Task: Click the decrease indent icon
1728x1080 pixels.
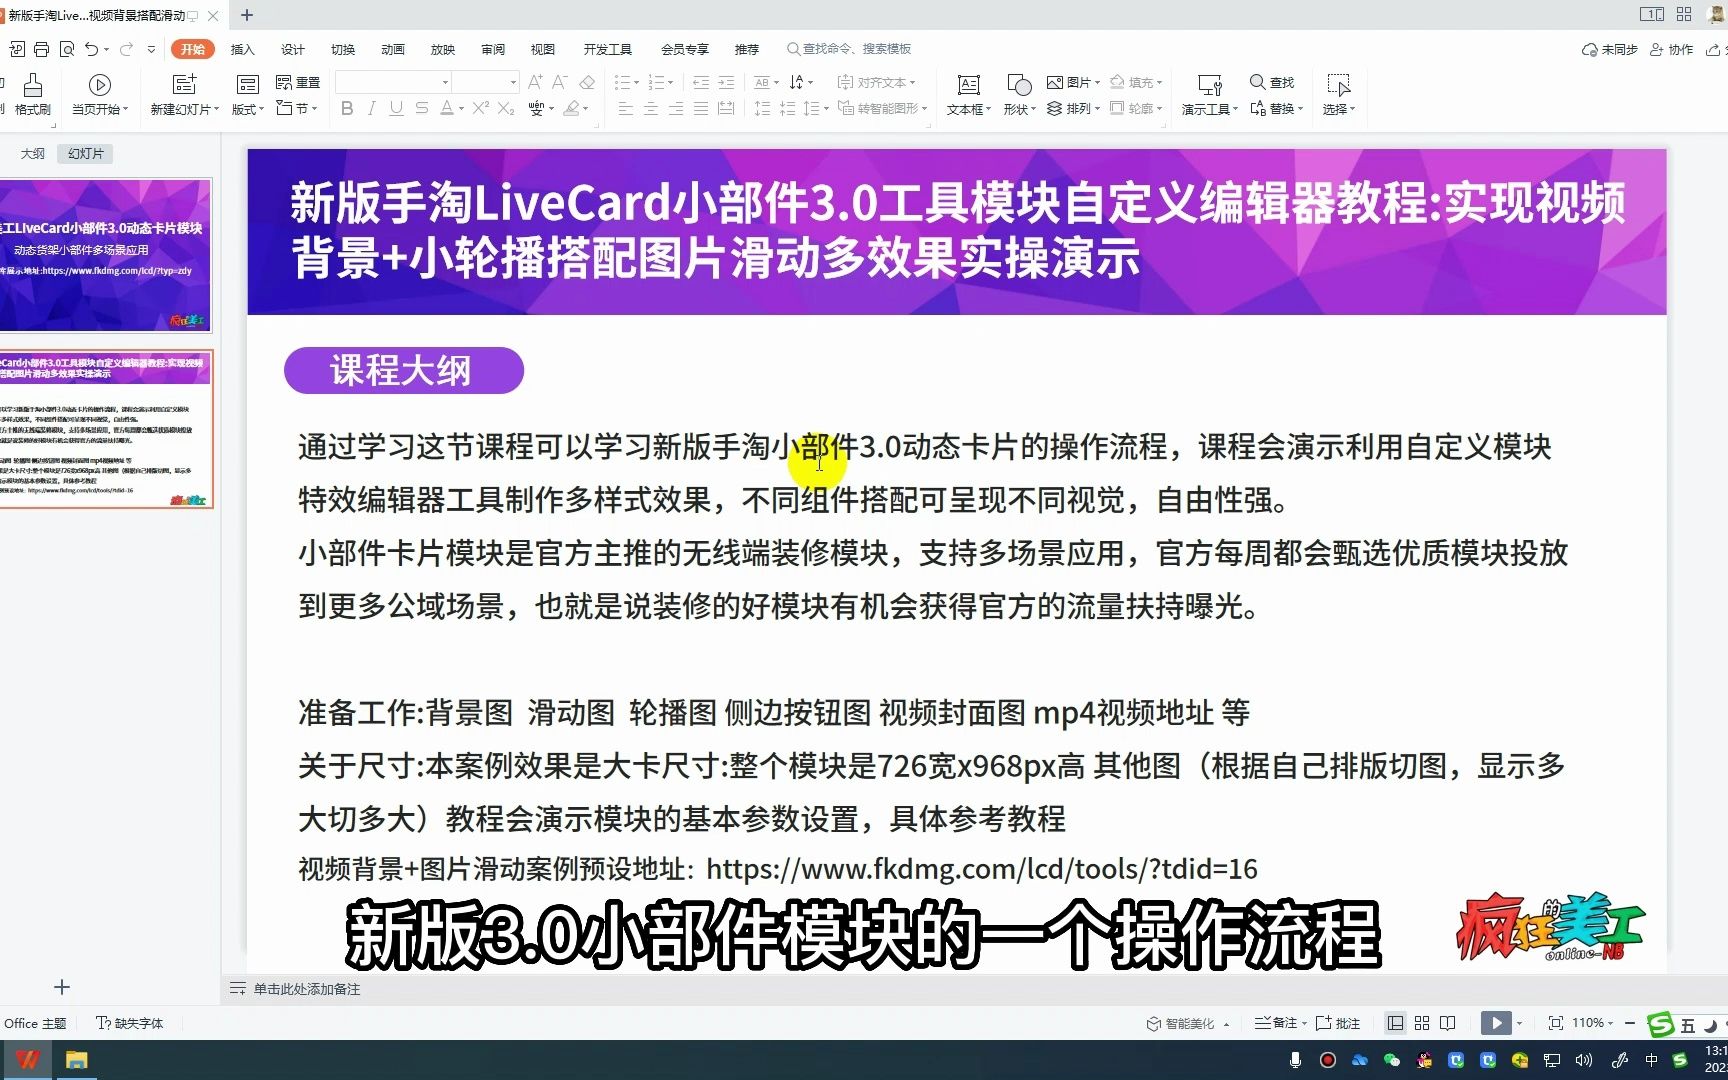Action: (701, 82)
